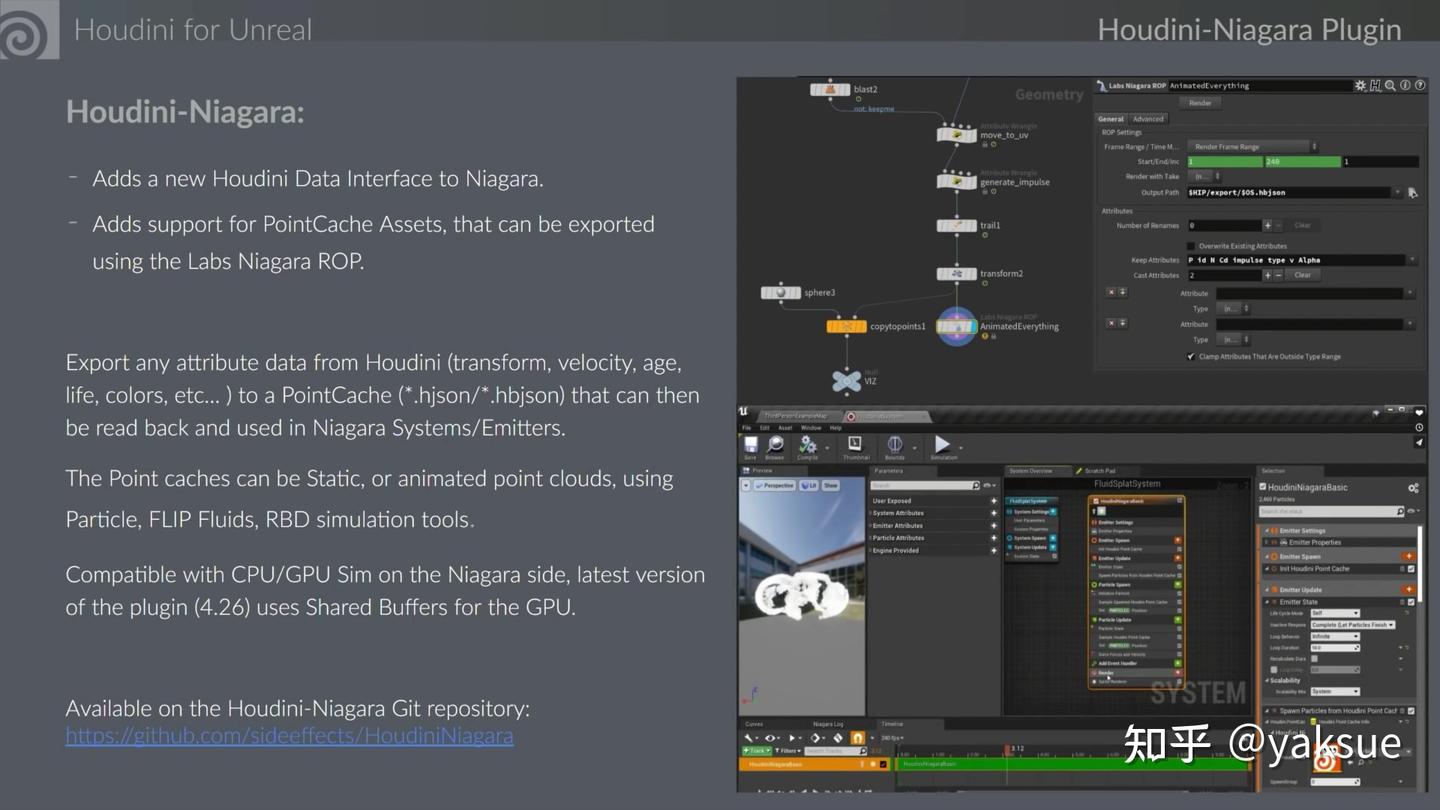The image size is (1440, 810).
Task: Change the Loop Behavior dropdown from Infinite
Action: pyautogui.click(x=1335, y=636)
